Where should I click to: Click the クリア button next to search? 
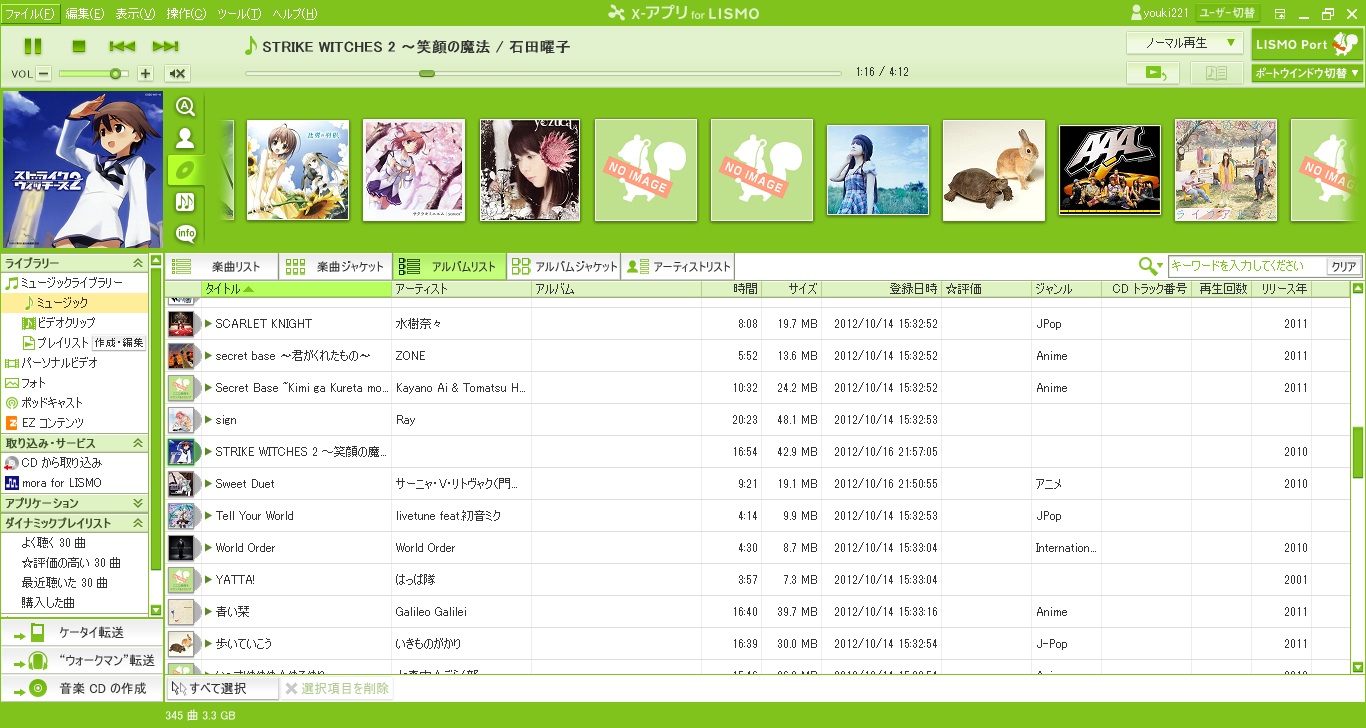click(x=1344, y=267)
